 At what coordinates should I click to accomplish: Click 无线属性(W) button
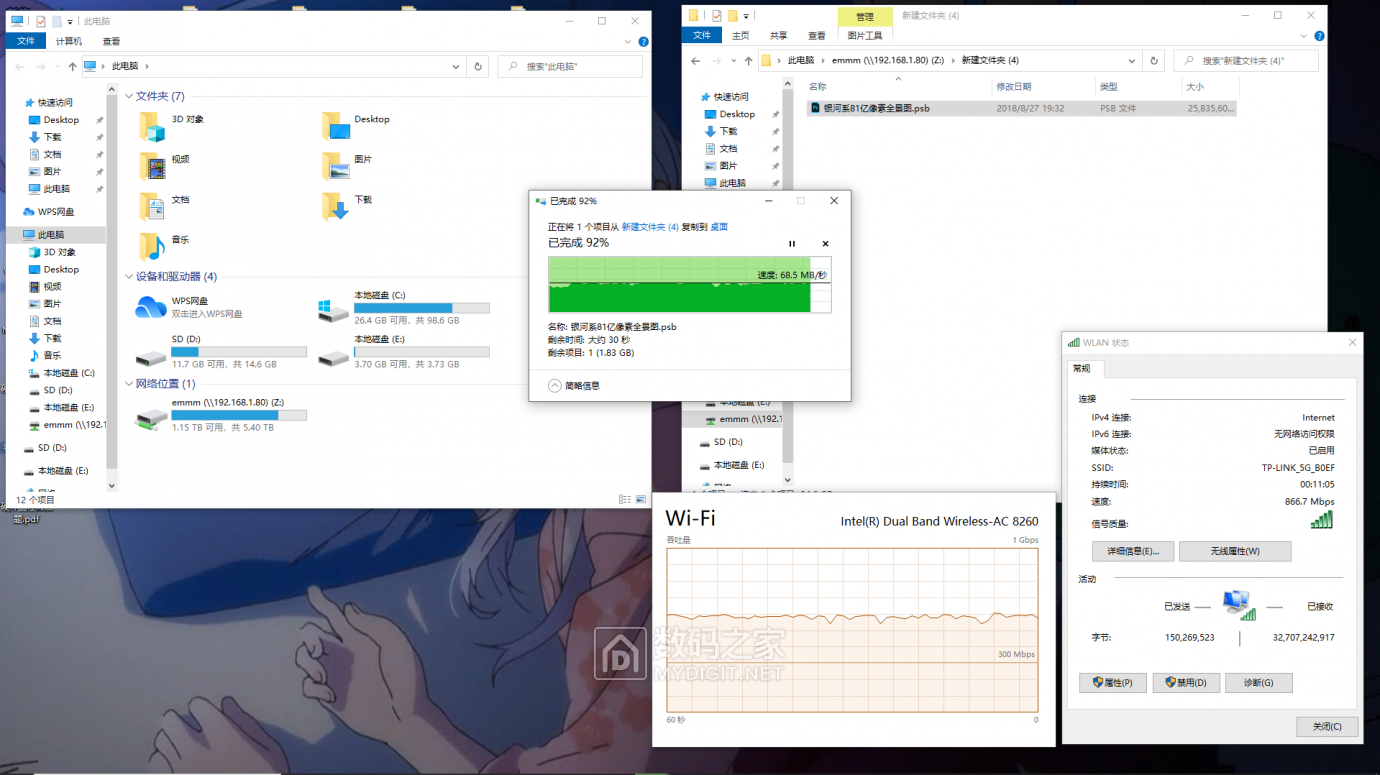point(1235,551)
